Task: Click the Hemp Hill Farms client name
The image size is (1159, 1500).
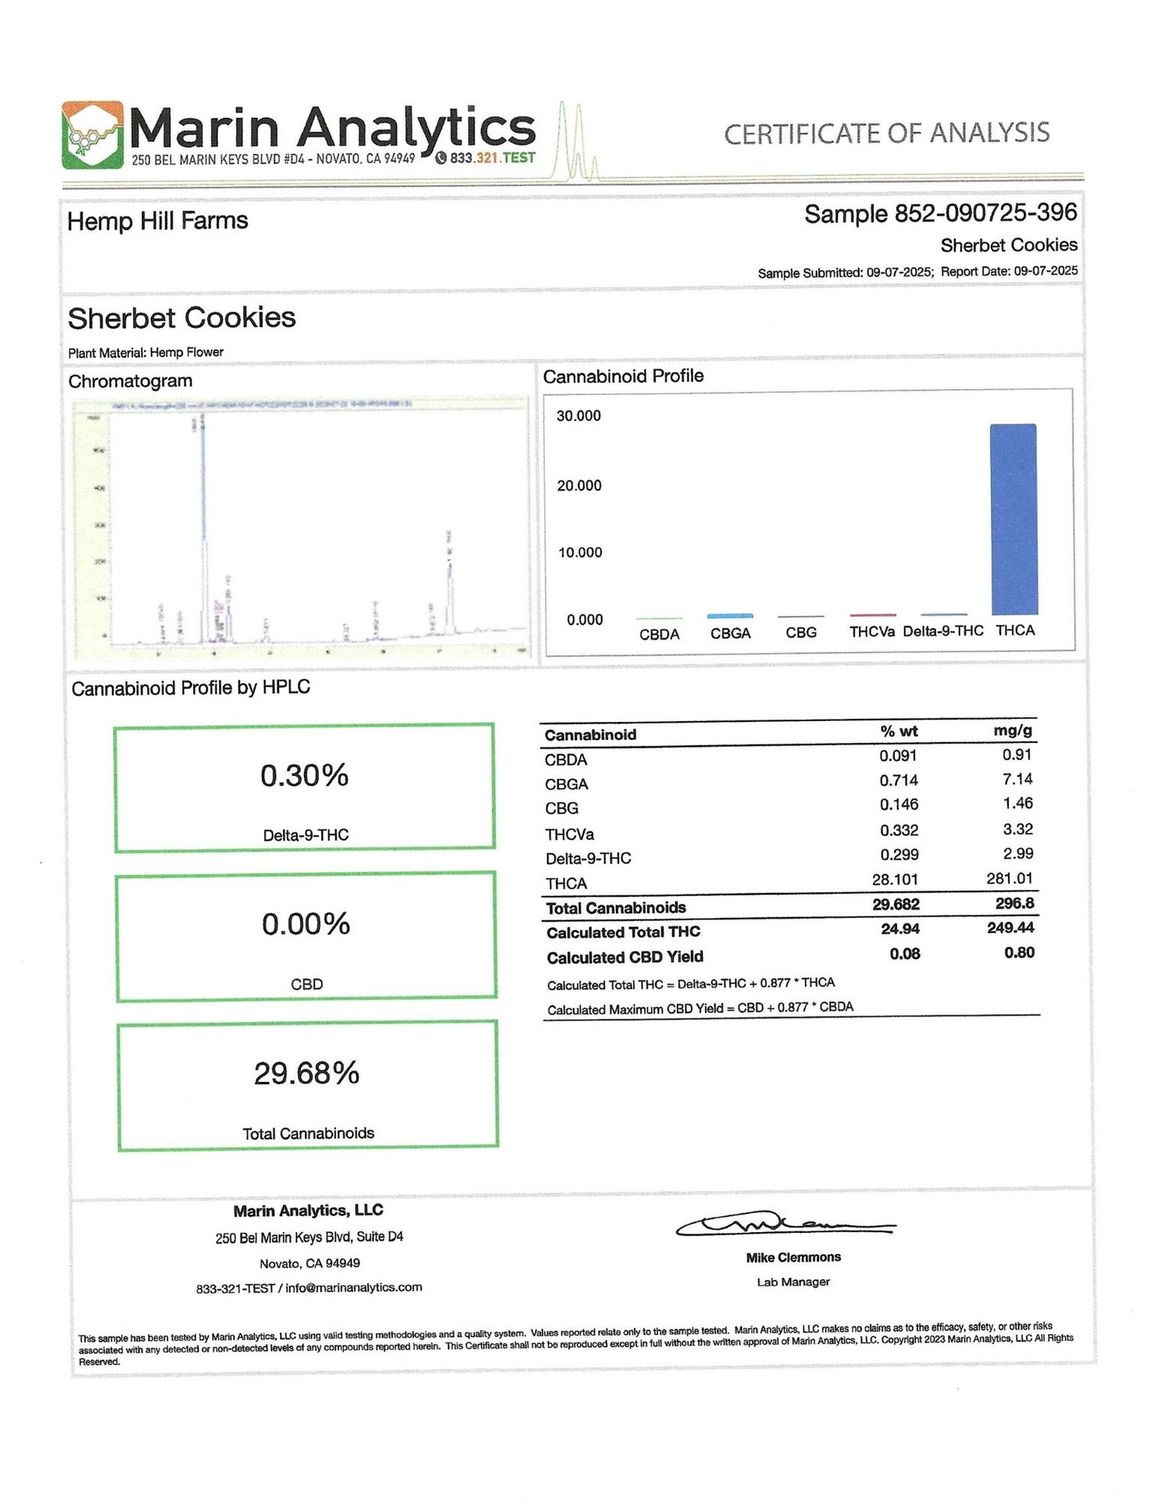Action: click(158, 221)
